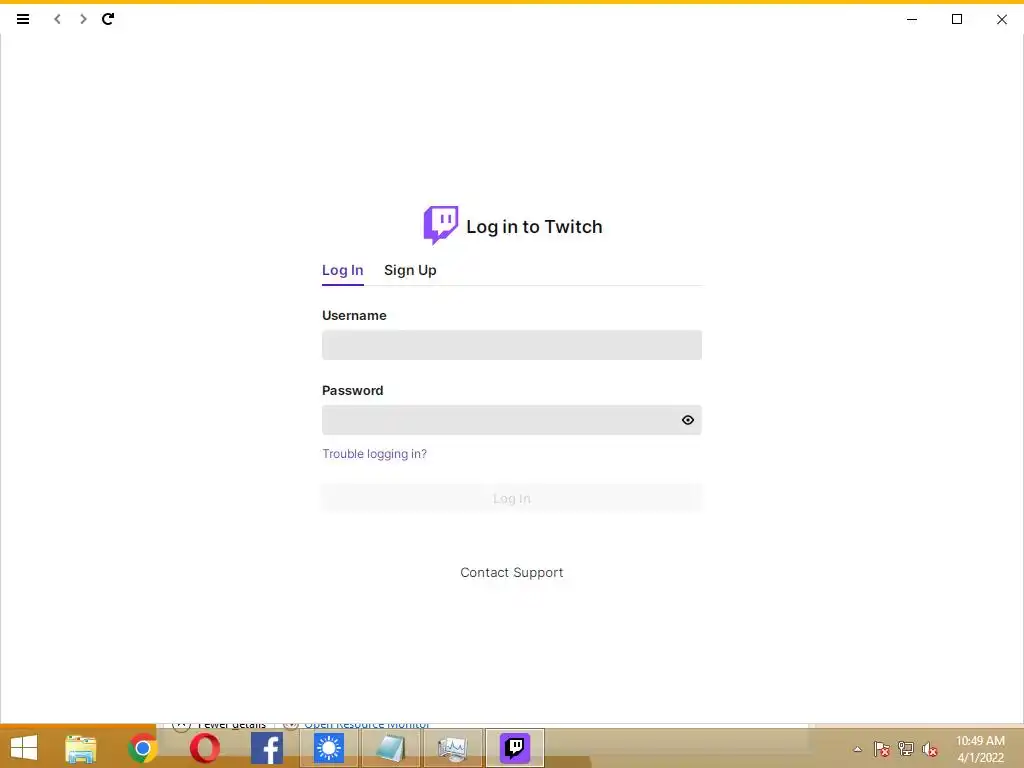1024x768 pixels.
Task: Switch to the Log In tab
Action: click(343, 270)
